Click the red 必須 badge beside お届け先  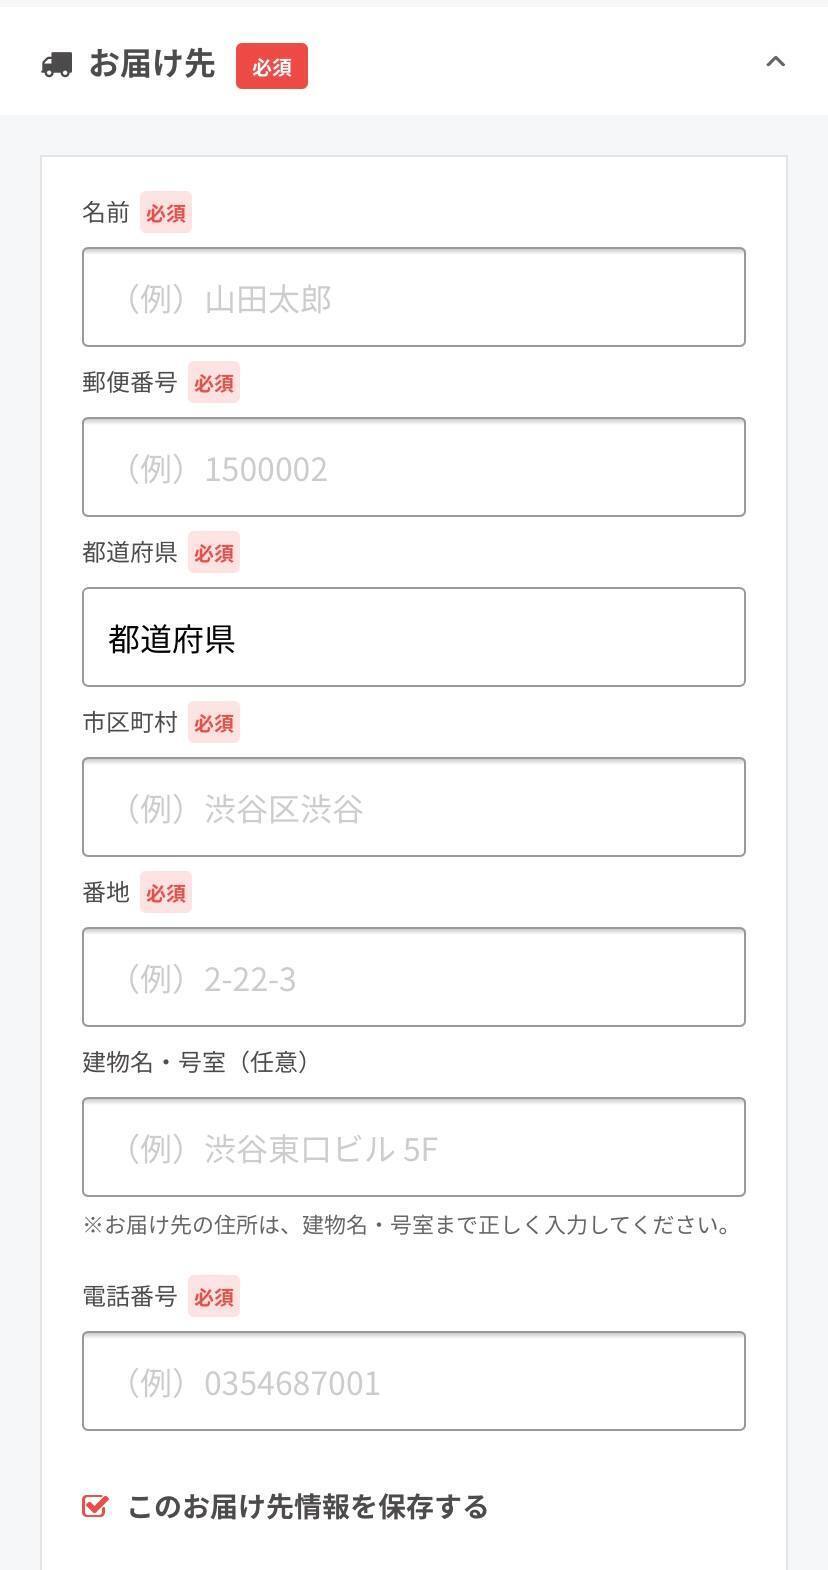pyautogui.click(x=271, y=67)
